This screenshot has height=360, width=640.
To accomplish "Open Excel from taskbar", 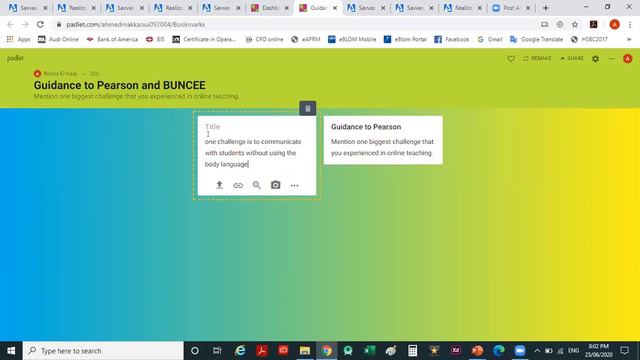I will click(x=369, y=351).
